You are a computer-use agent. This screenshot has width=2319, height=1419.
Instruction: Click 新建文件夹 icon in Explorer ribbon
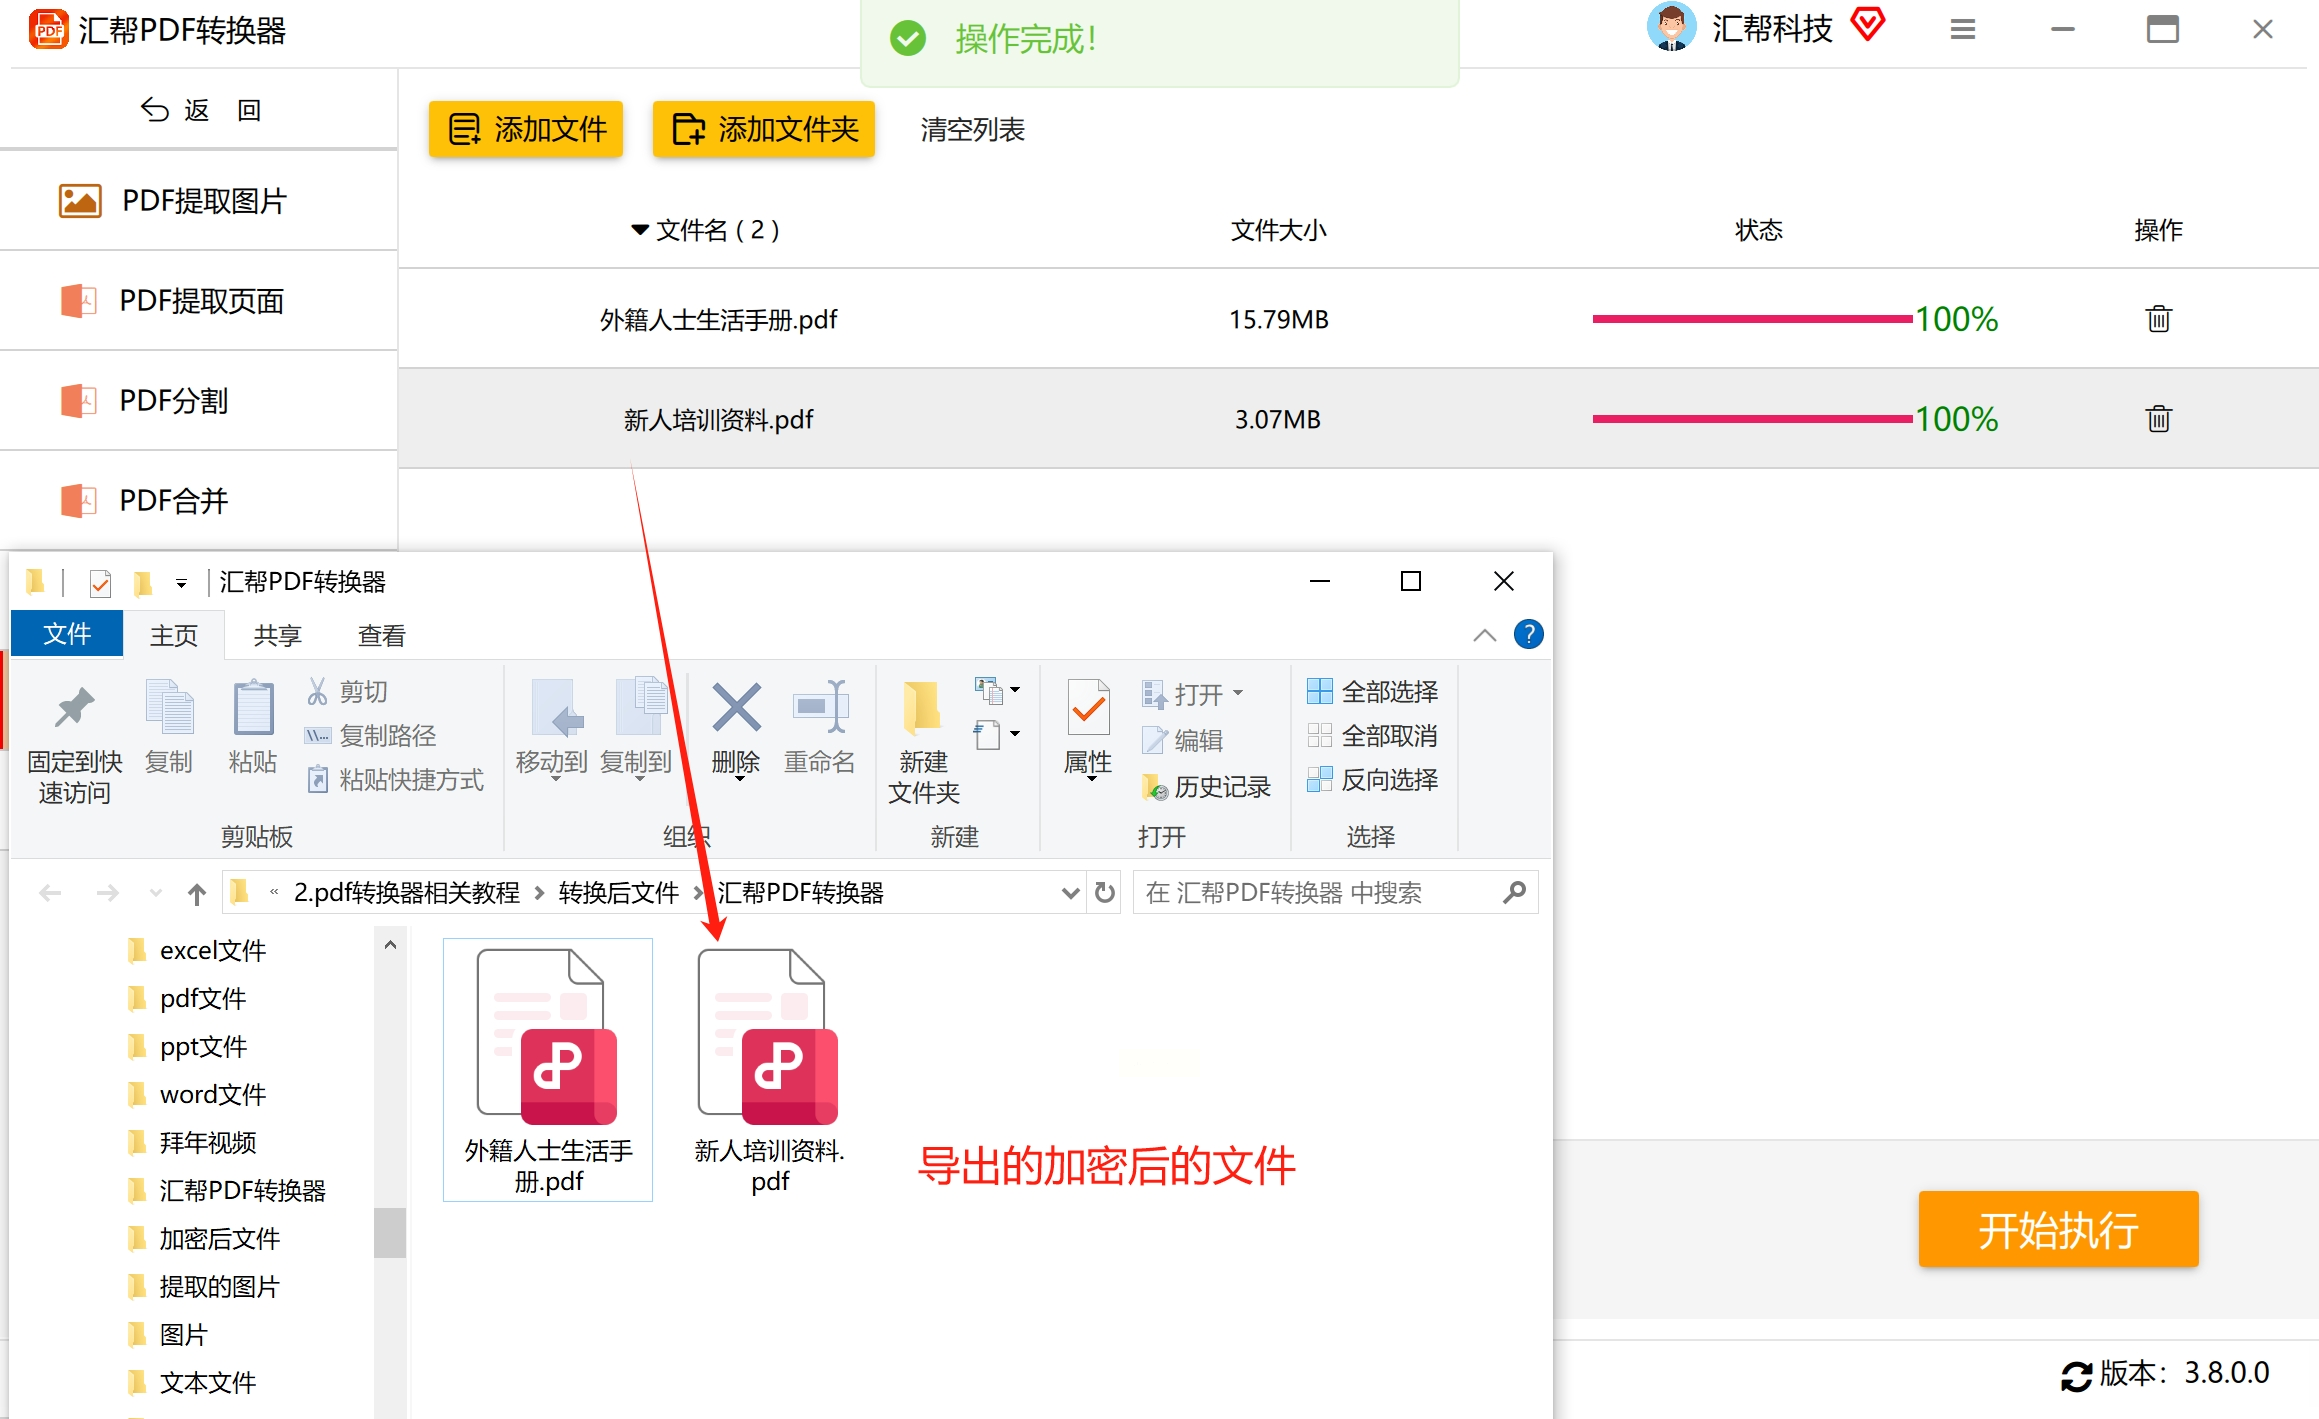(922, 710)
